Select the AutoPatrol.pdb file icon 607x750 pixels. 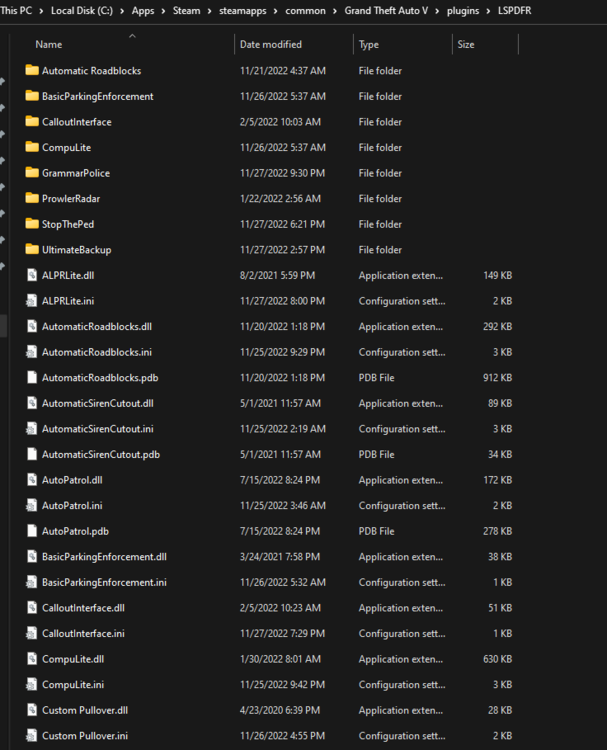[x=32, y=531]
